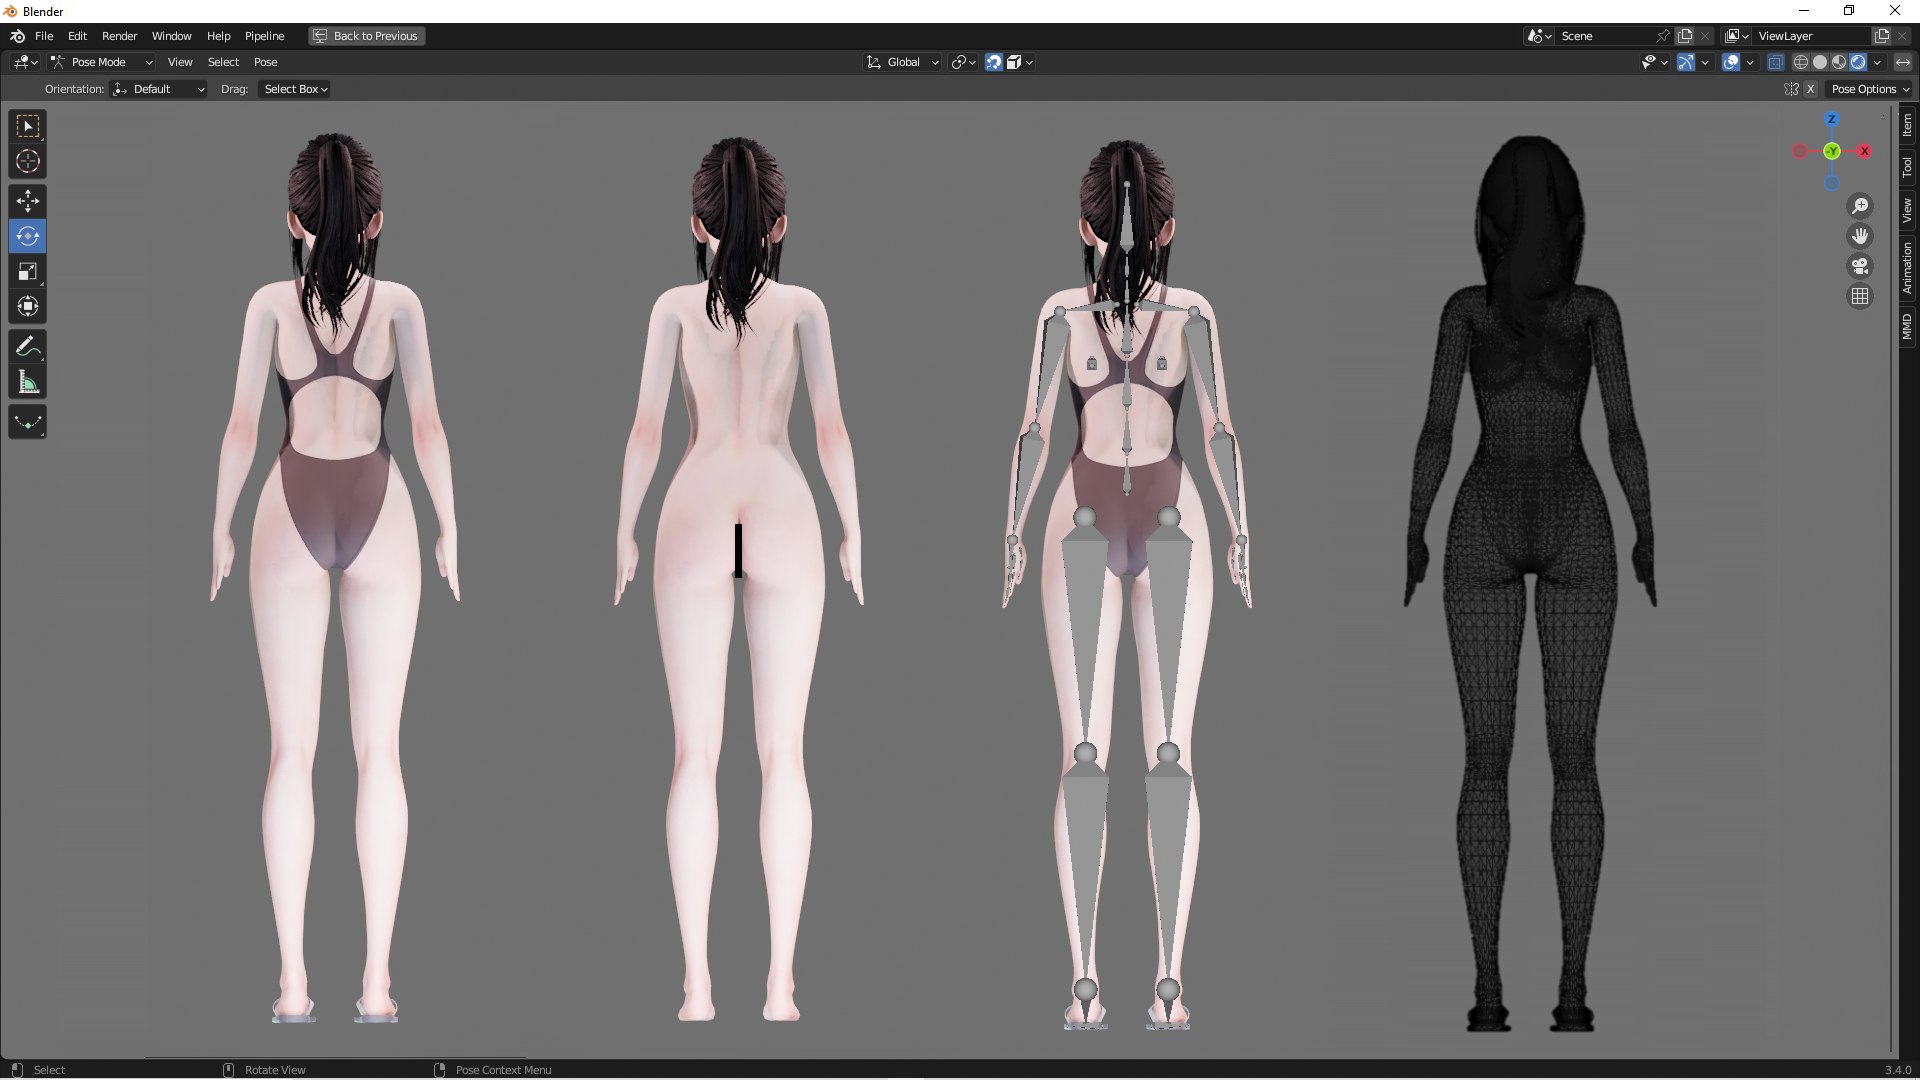Open the Pose header menu

click(265, 62)
